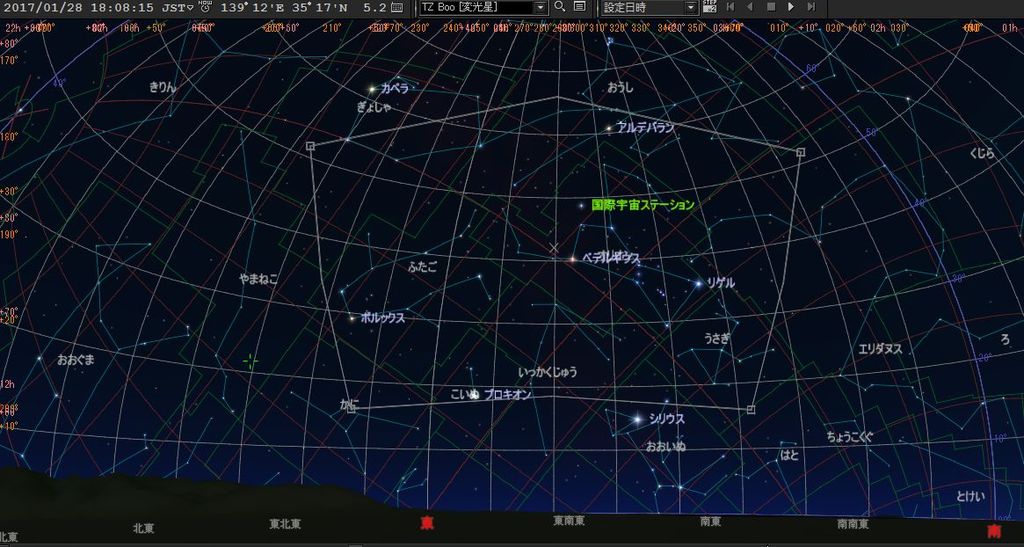This screenshot has height=547, width=1024.
Task: Click the はと constellation name
Action: [x=789, y=455]
